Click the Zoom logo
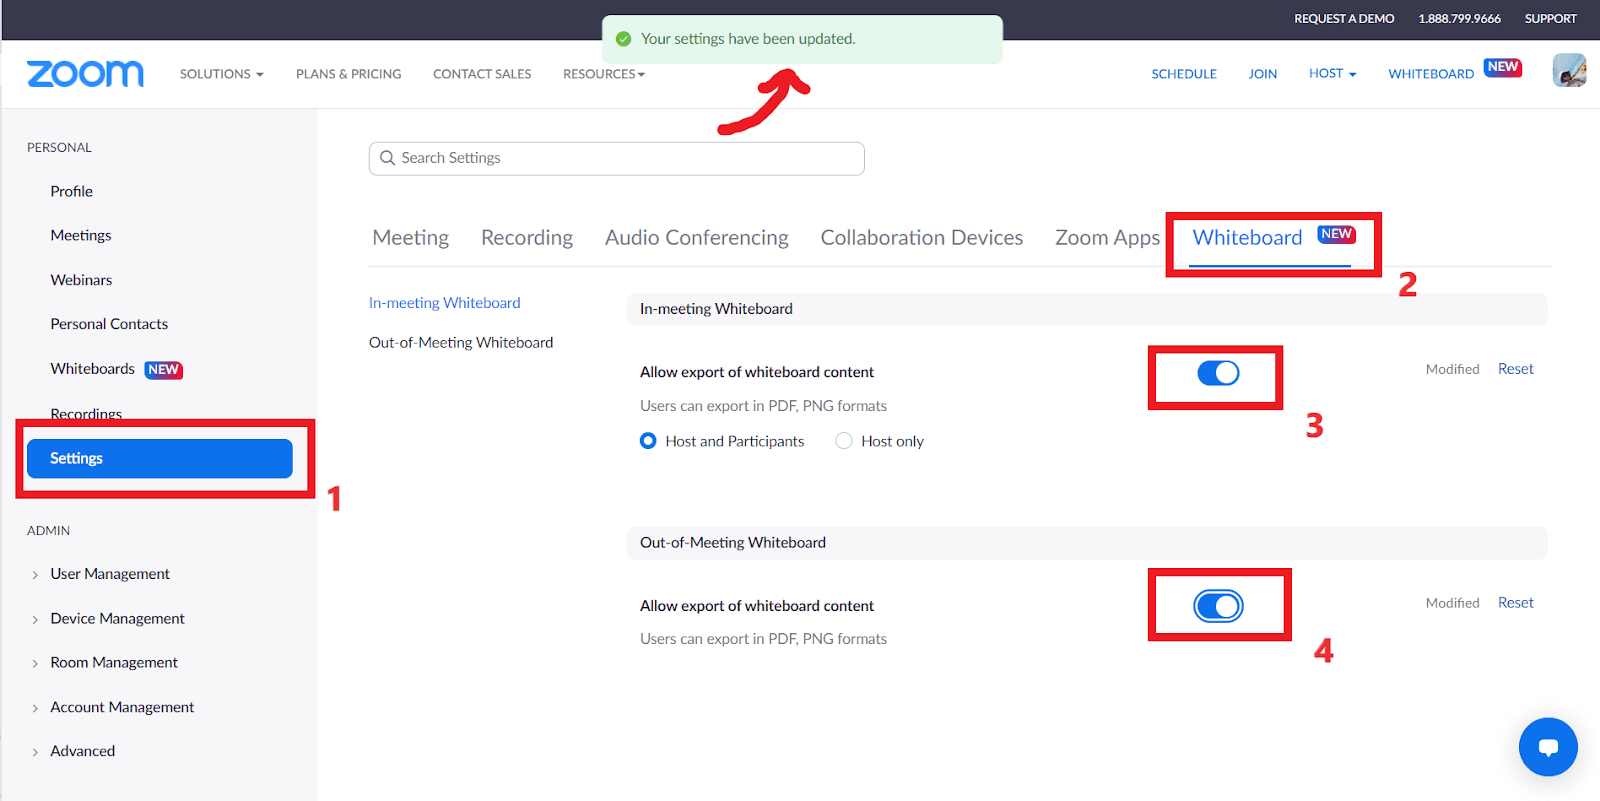The image size is (1600, 801). pos(85,74)
